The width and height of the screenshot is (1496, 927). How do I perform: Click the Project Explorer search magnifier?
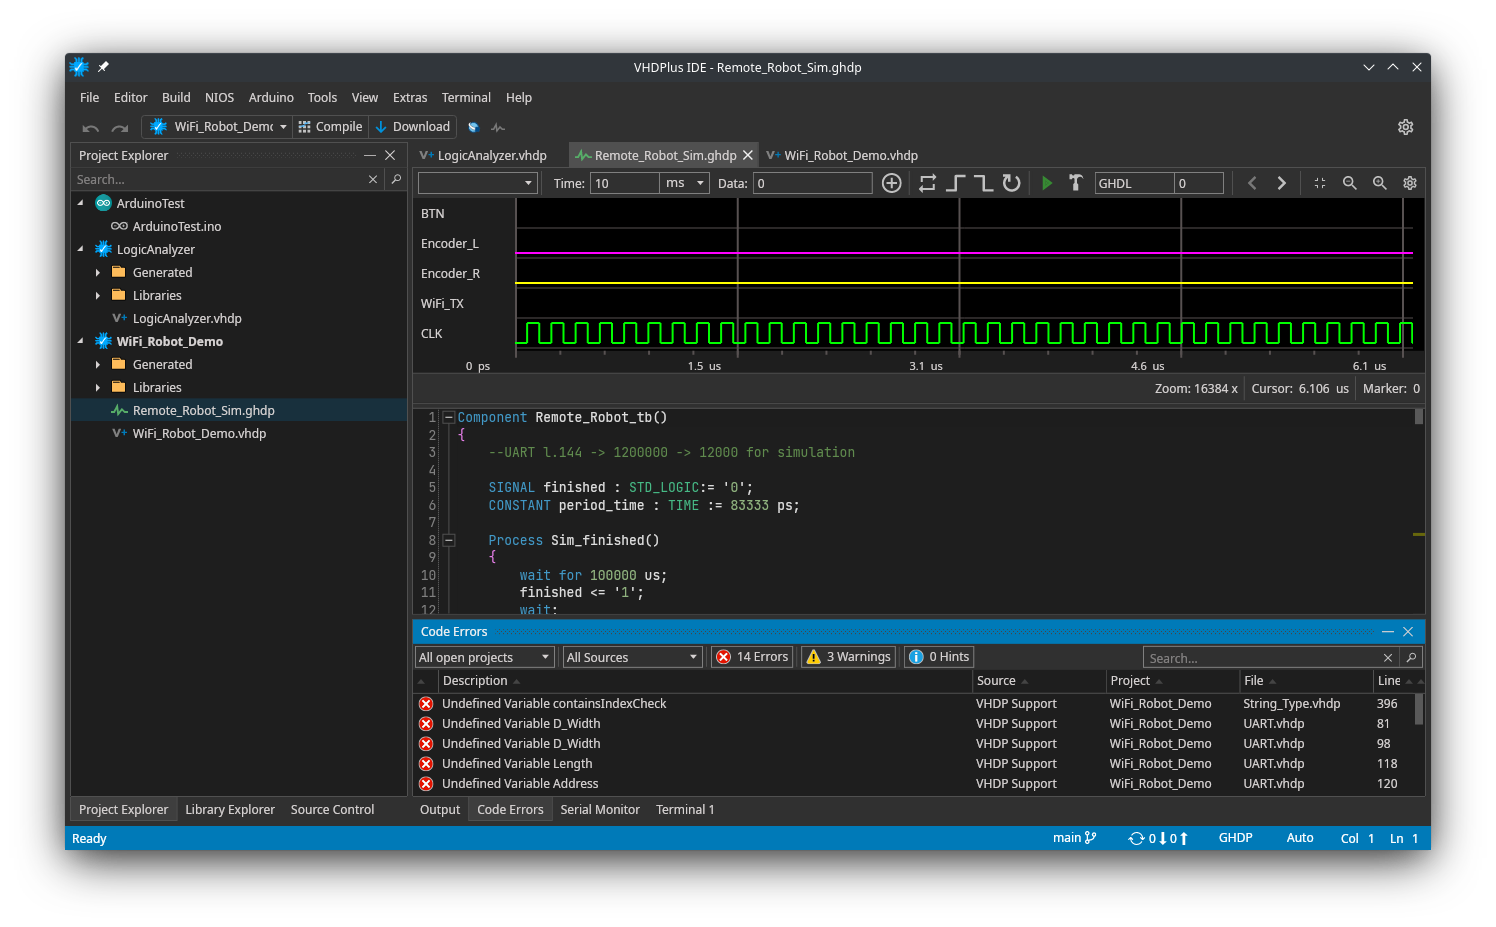point(396,179)
